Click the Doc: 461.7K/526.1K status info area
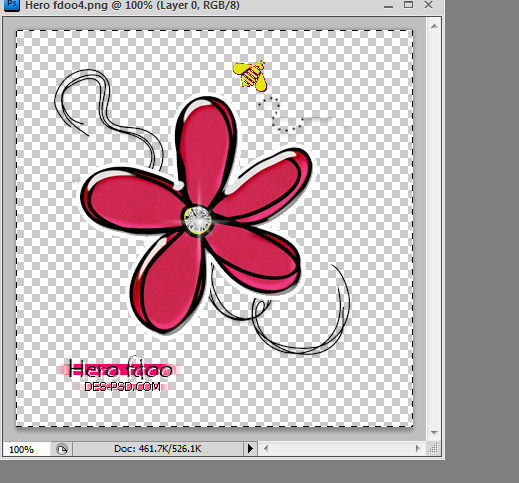 158,449
